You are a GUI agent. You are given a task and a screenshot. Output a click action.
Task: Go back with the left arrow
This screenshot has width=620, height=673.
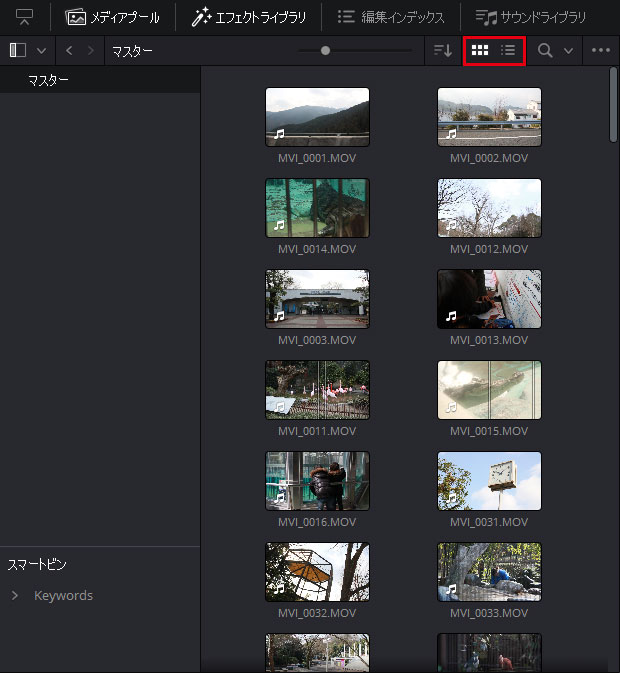click(x=69, y=50)
